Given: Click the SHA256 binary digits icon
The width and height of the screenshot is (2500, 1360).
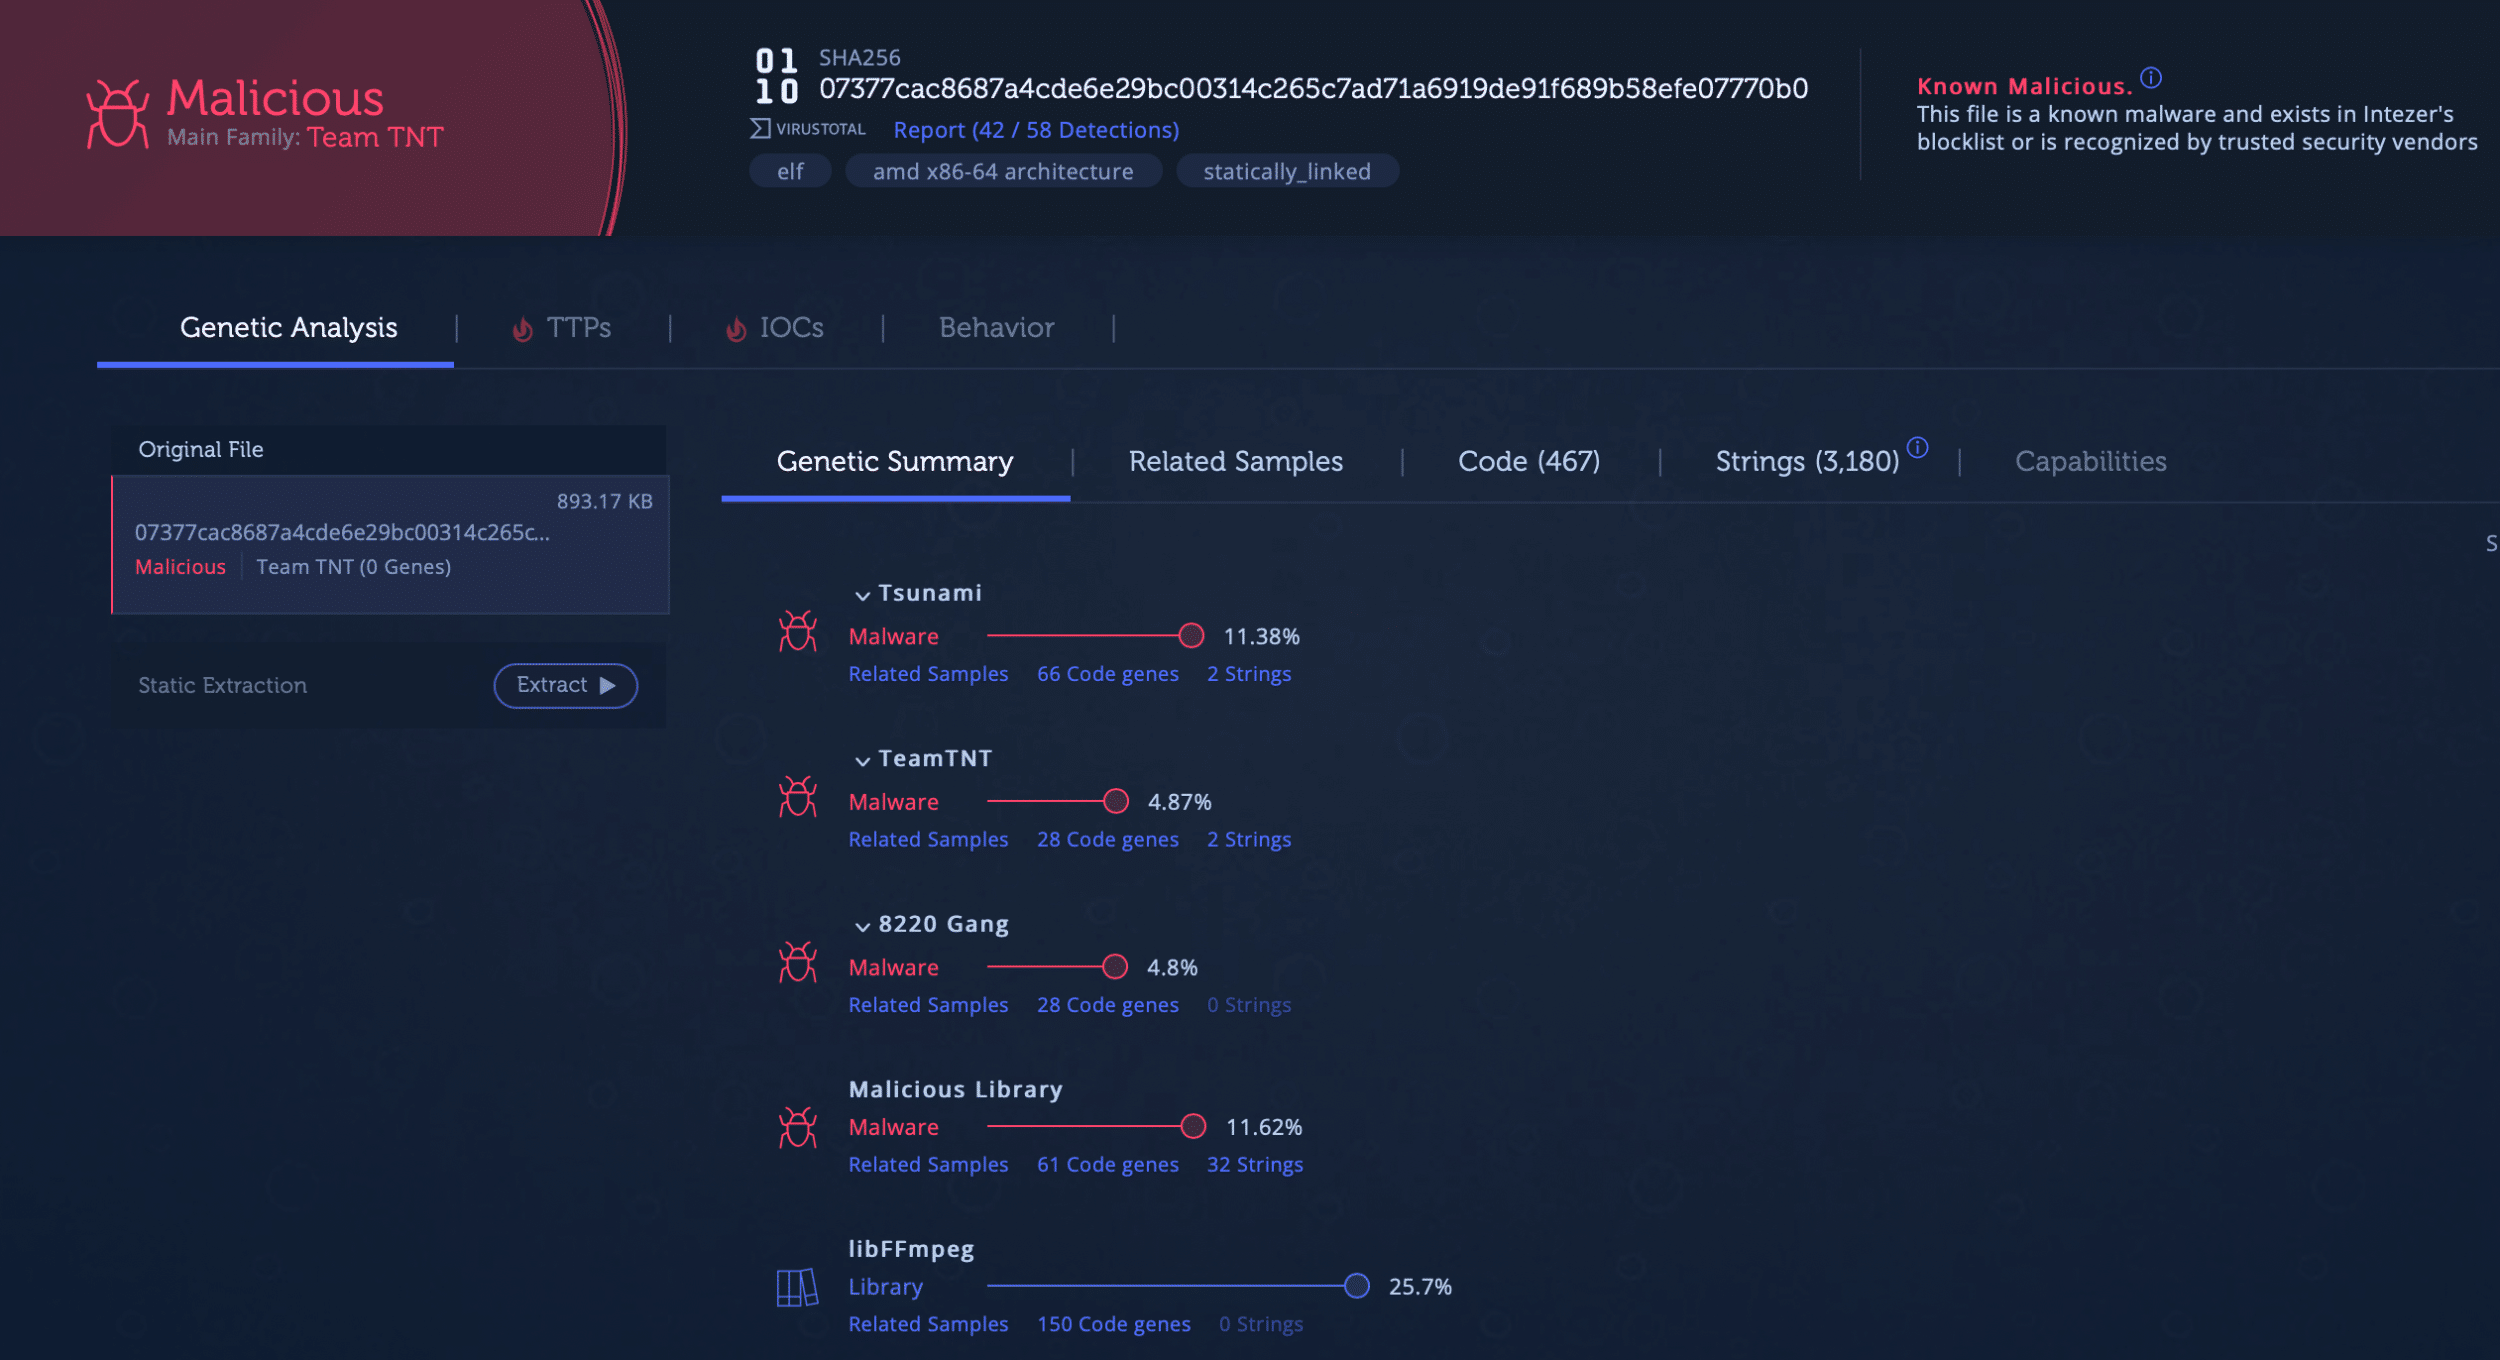Looking at the screenshot, I should pyautogui.click(x=777, y=76).
